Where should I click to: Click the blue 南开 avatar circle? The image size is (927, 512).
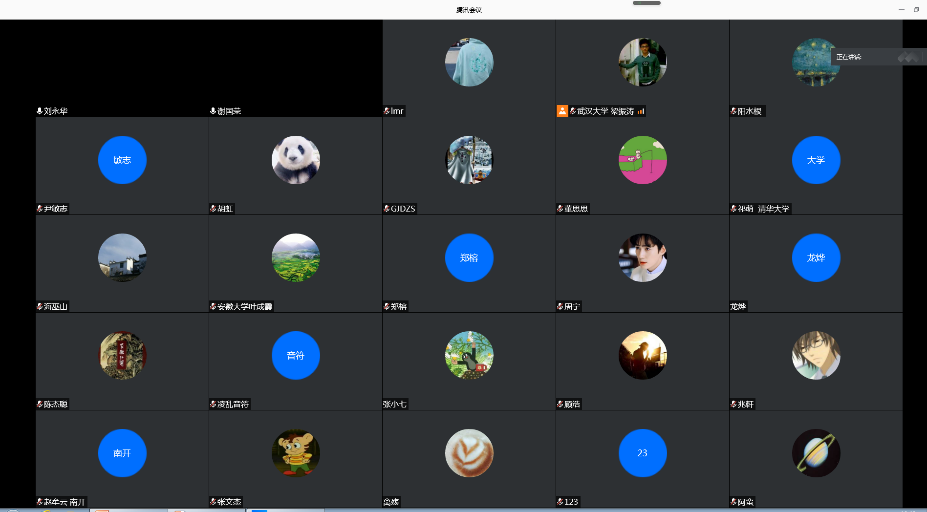pyautogui.click(x=122, y=453)
